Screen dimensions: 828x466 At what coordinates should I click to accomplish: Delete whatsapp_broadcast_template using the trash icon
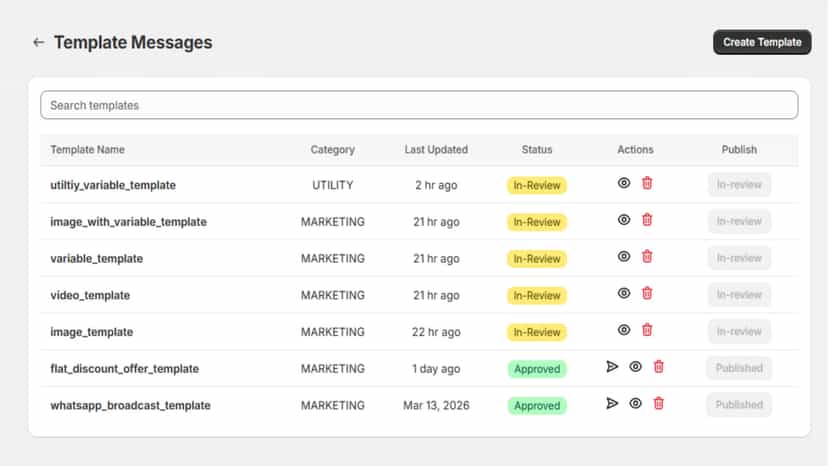click(x=658, y=404)
